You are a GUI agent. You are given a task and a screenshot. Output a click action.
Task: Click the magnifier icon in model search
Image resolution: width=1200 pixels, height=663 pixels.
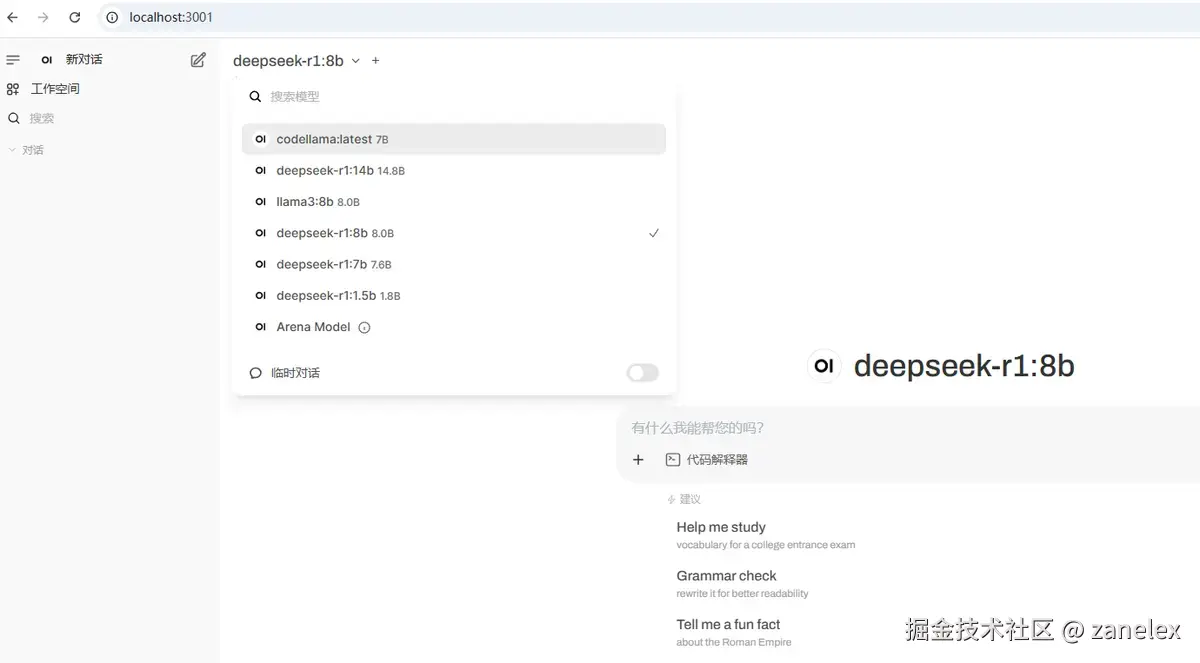[255, 97]
